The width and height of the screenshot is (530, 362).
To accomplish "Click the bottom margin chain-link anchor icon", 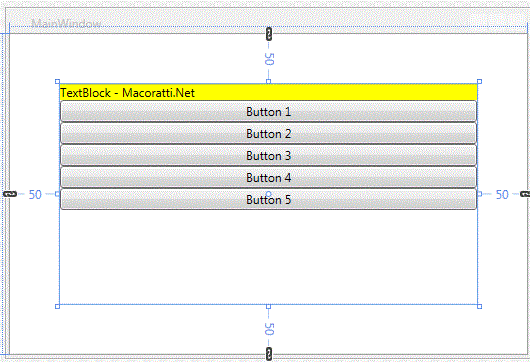I will coord(269,354).
